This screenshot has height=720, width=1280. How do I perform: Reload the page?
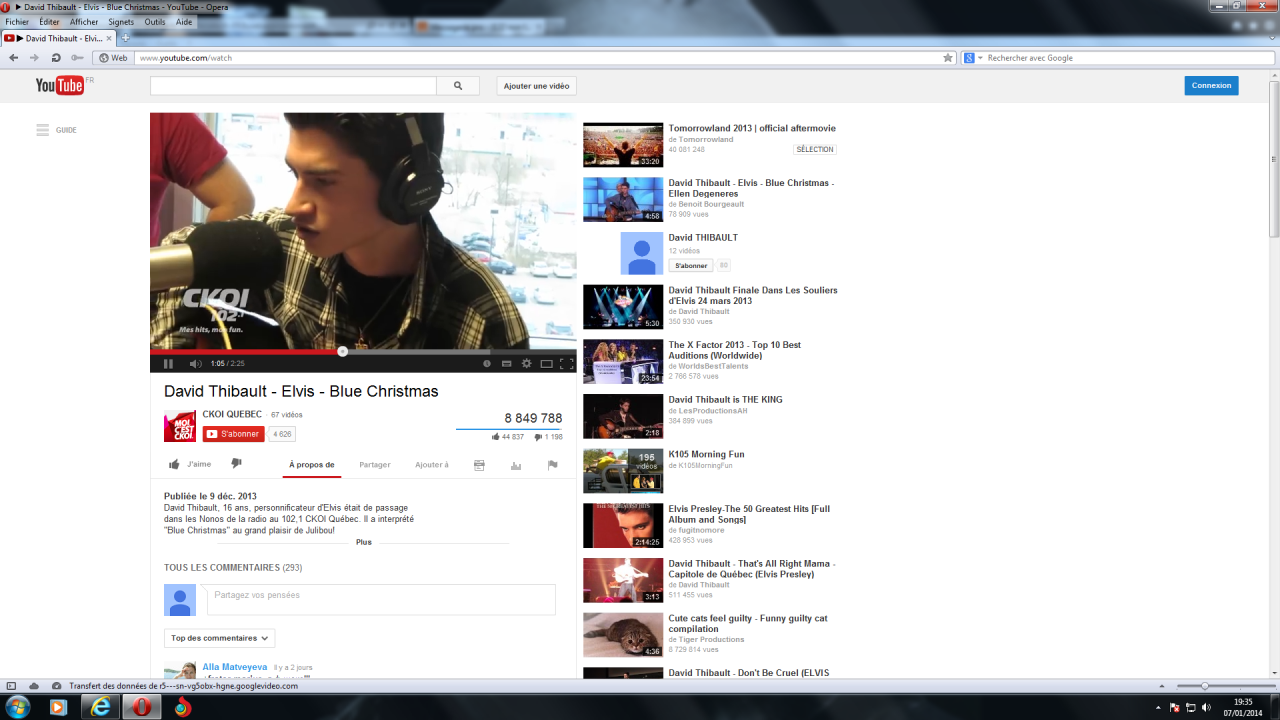56,58
